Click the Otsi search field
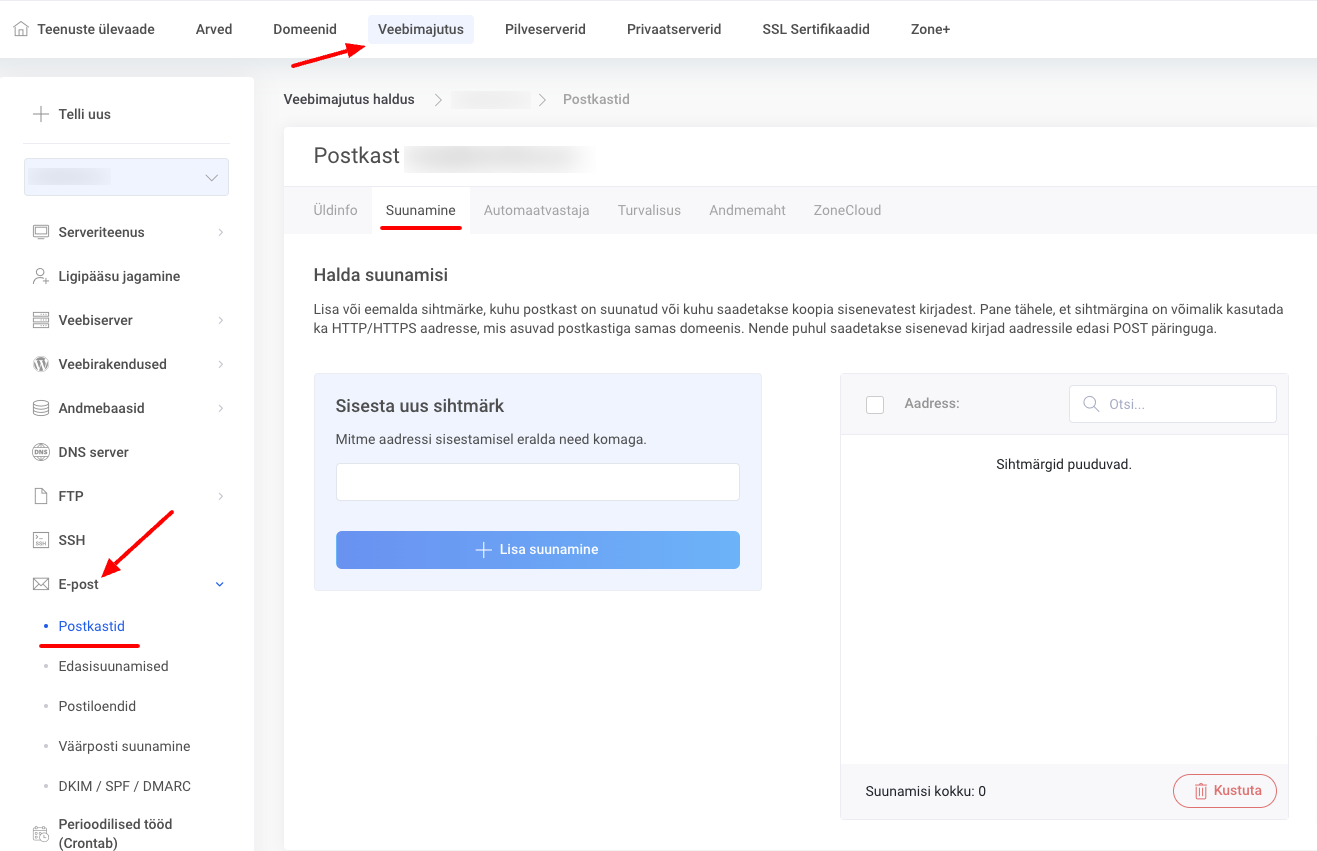This screenshot has width=1317, height=851. (1173, 404)
